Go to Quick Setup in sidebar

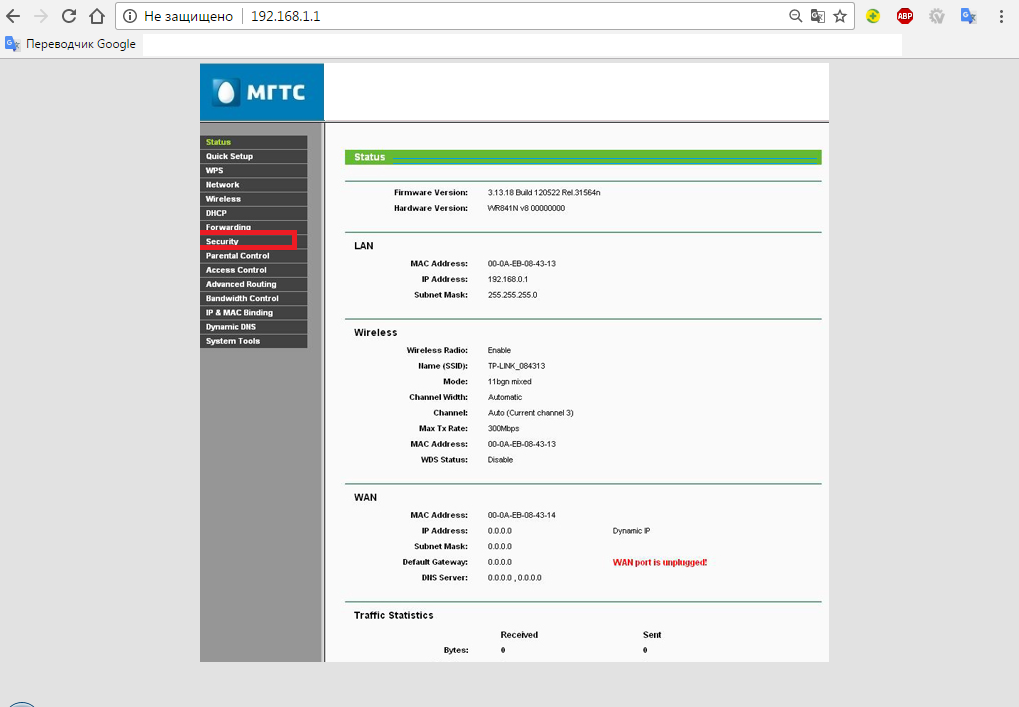pyautogui.click(x=229, y=156)
